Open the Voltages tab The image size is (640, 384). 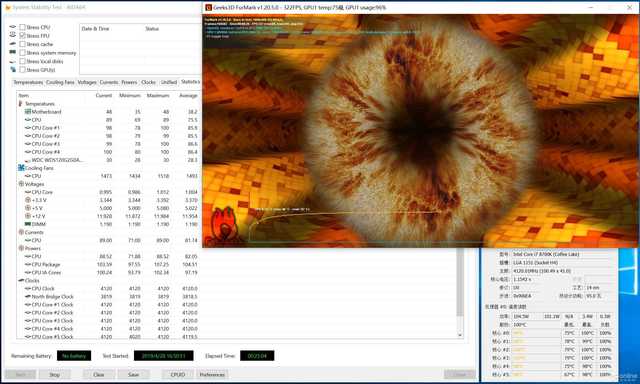[87, 82]
